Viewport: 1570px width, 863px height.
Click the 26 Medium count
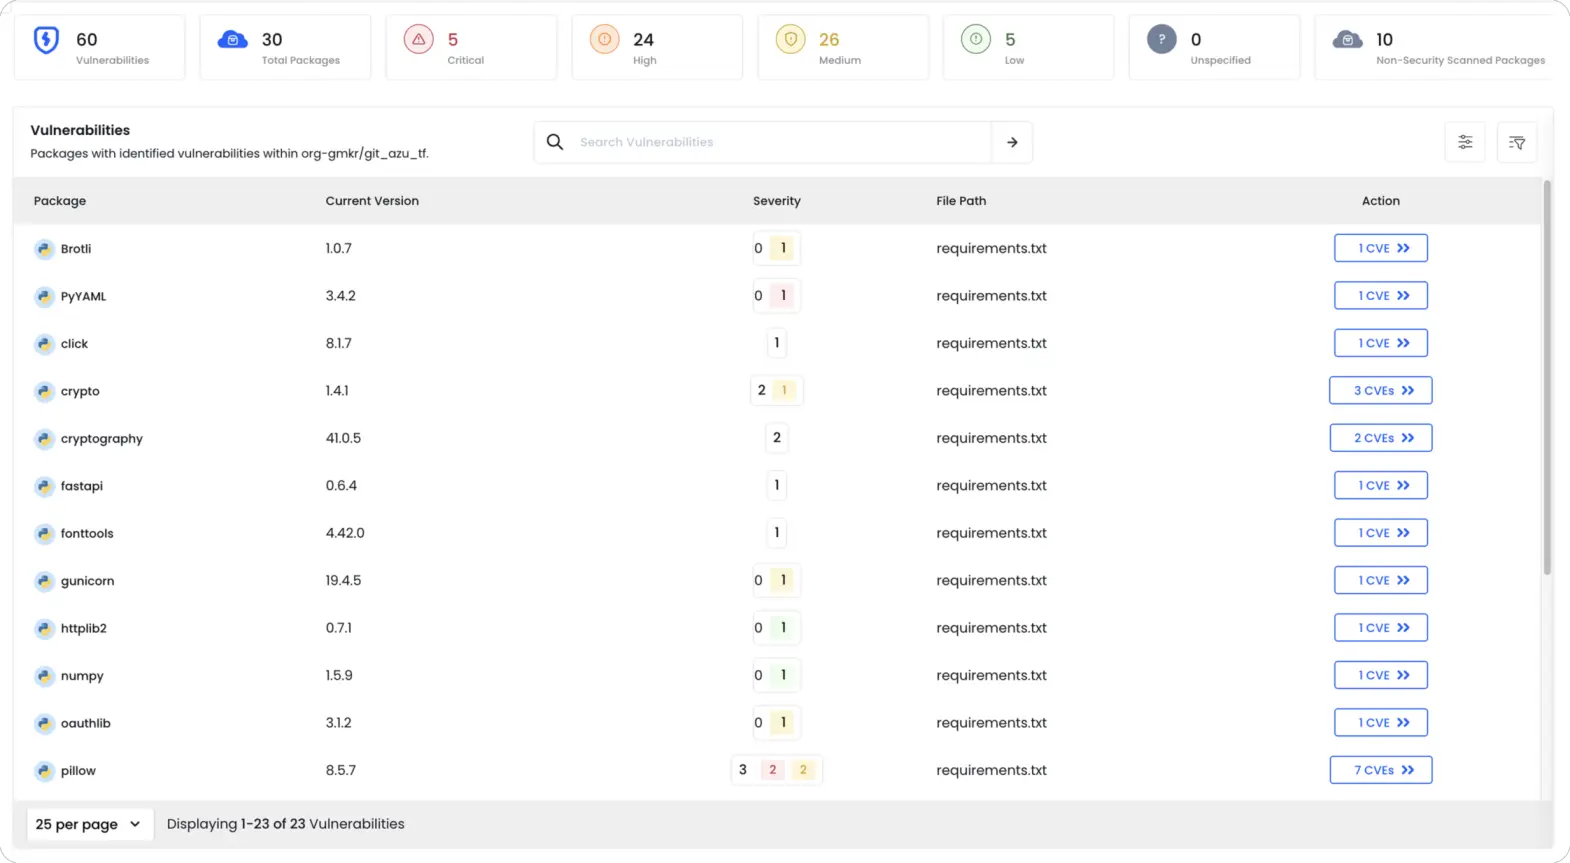pyautogui.click(x=829, y=40)
